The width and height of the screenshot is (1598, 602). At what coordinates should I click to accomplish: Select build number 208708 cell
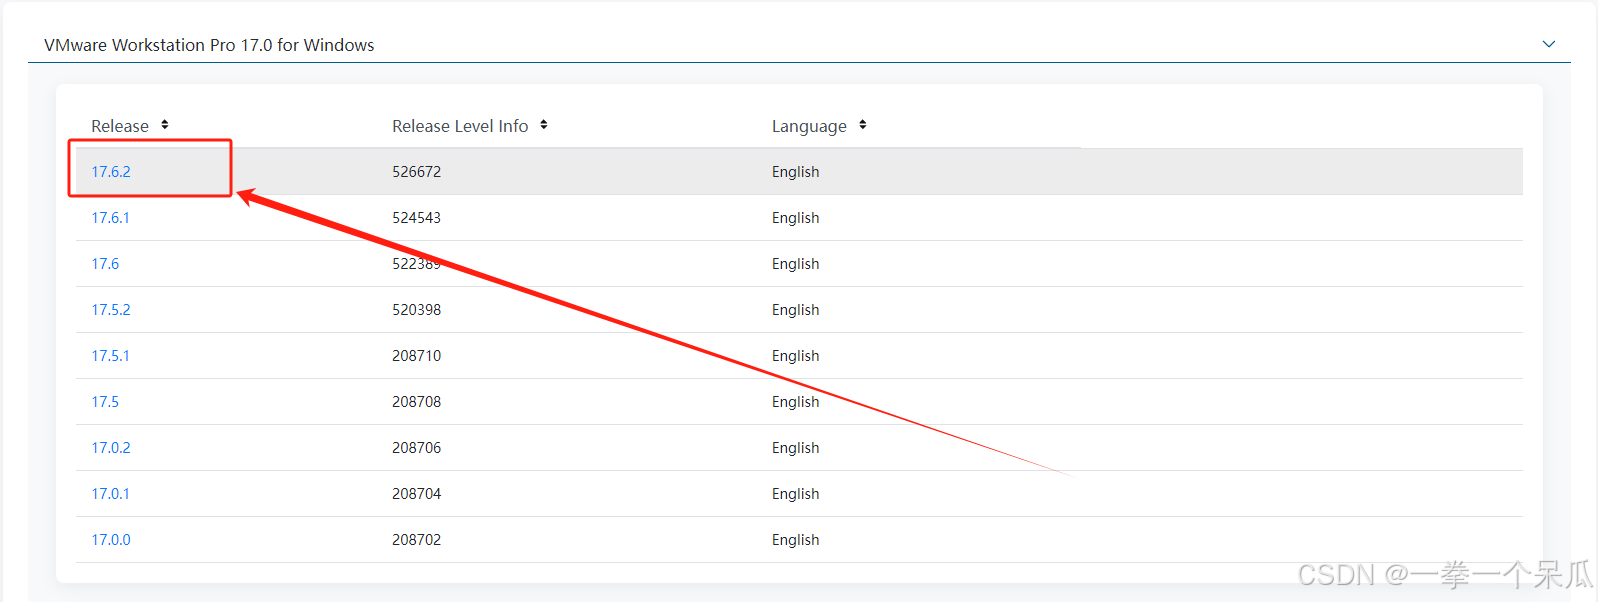tap(416, 402)
